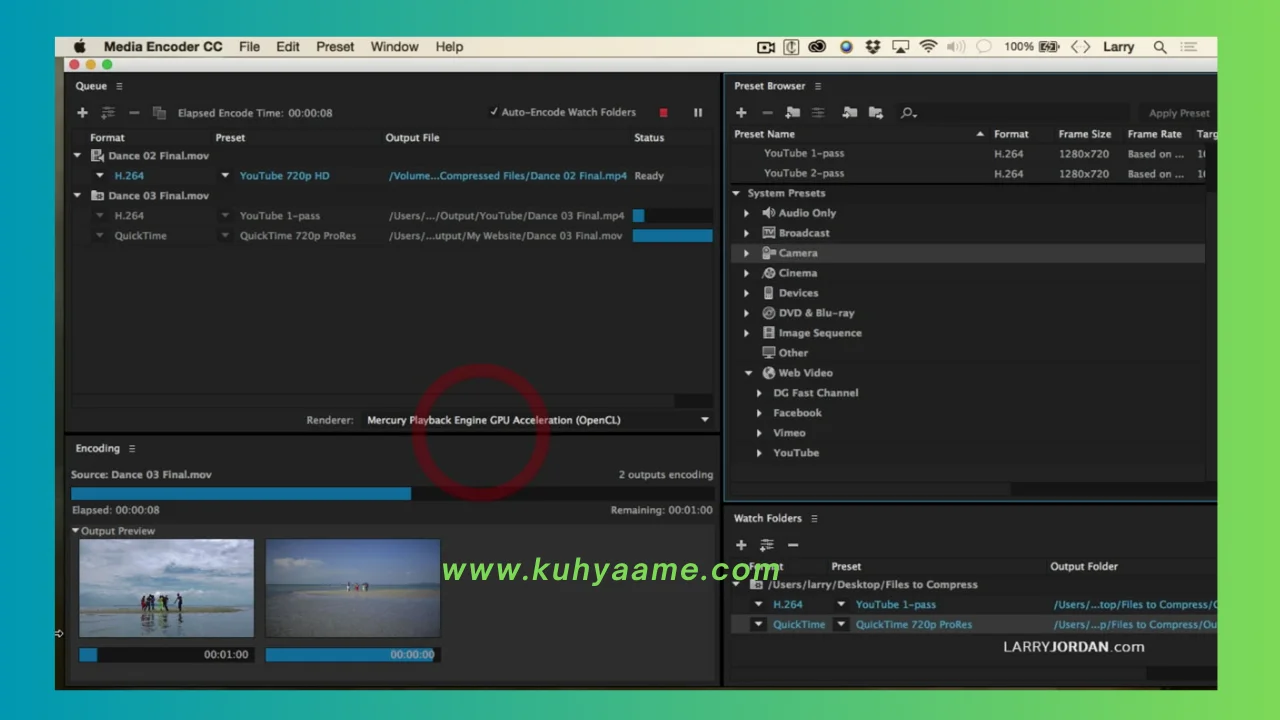Viewport: 1280px width, 720px height.
Task: Click the Audio Only speaker icon
Action: [769, 213]
